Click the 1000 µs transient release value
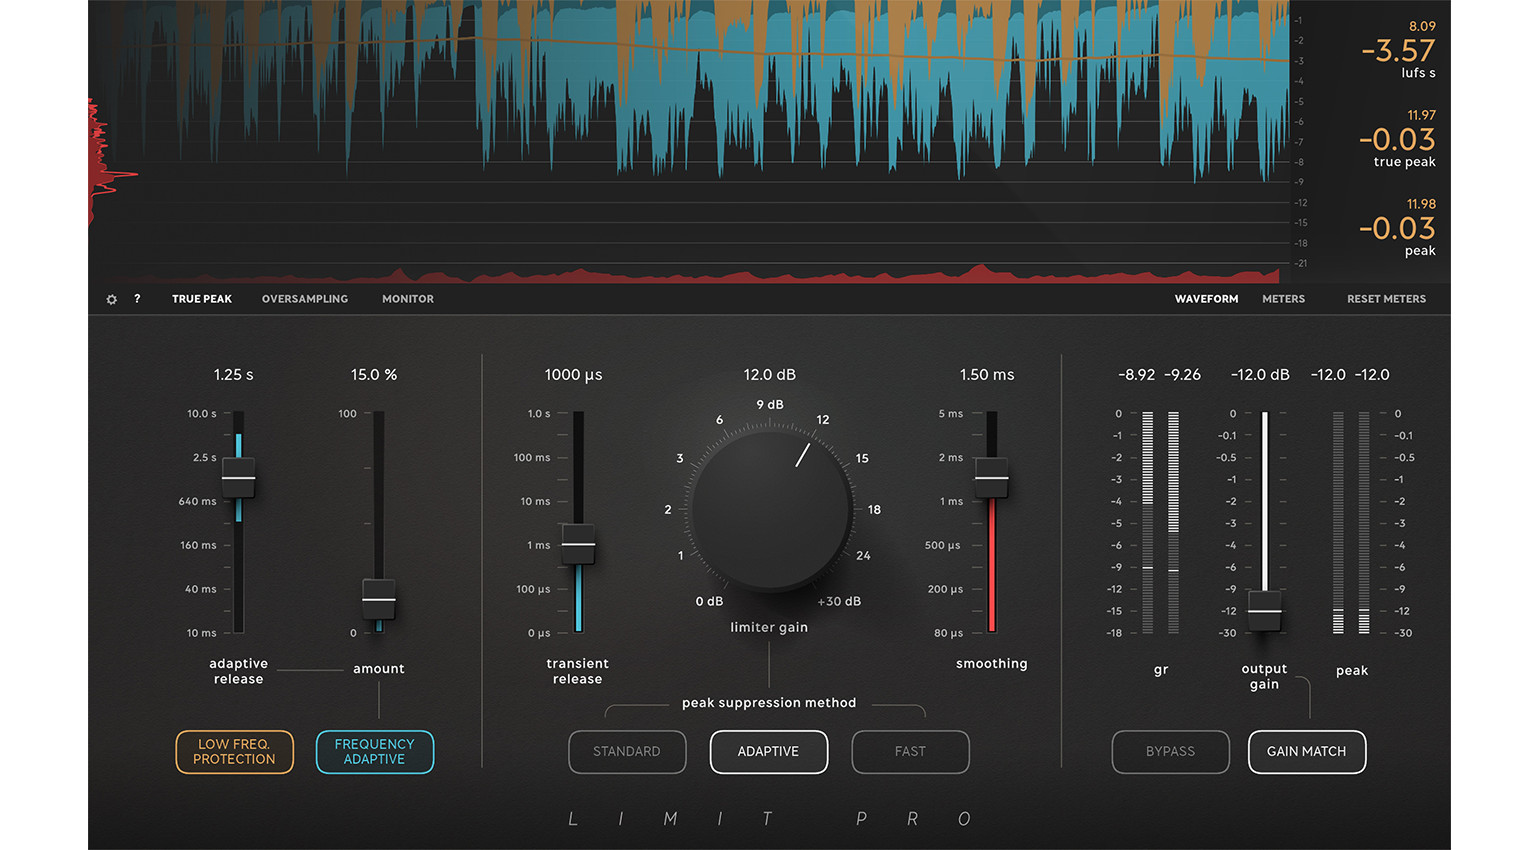This screenshot has height=850, width=1540. point(573,375)
